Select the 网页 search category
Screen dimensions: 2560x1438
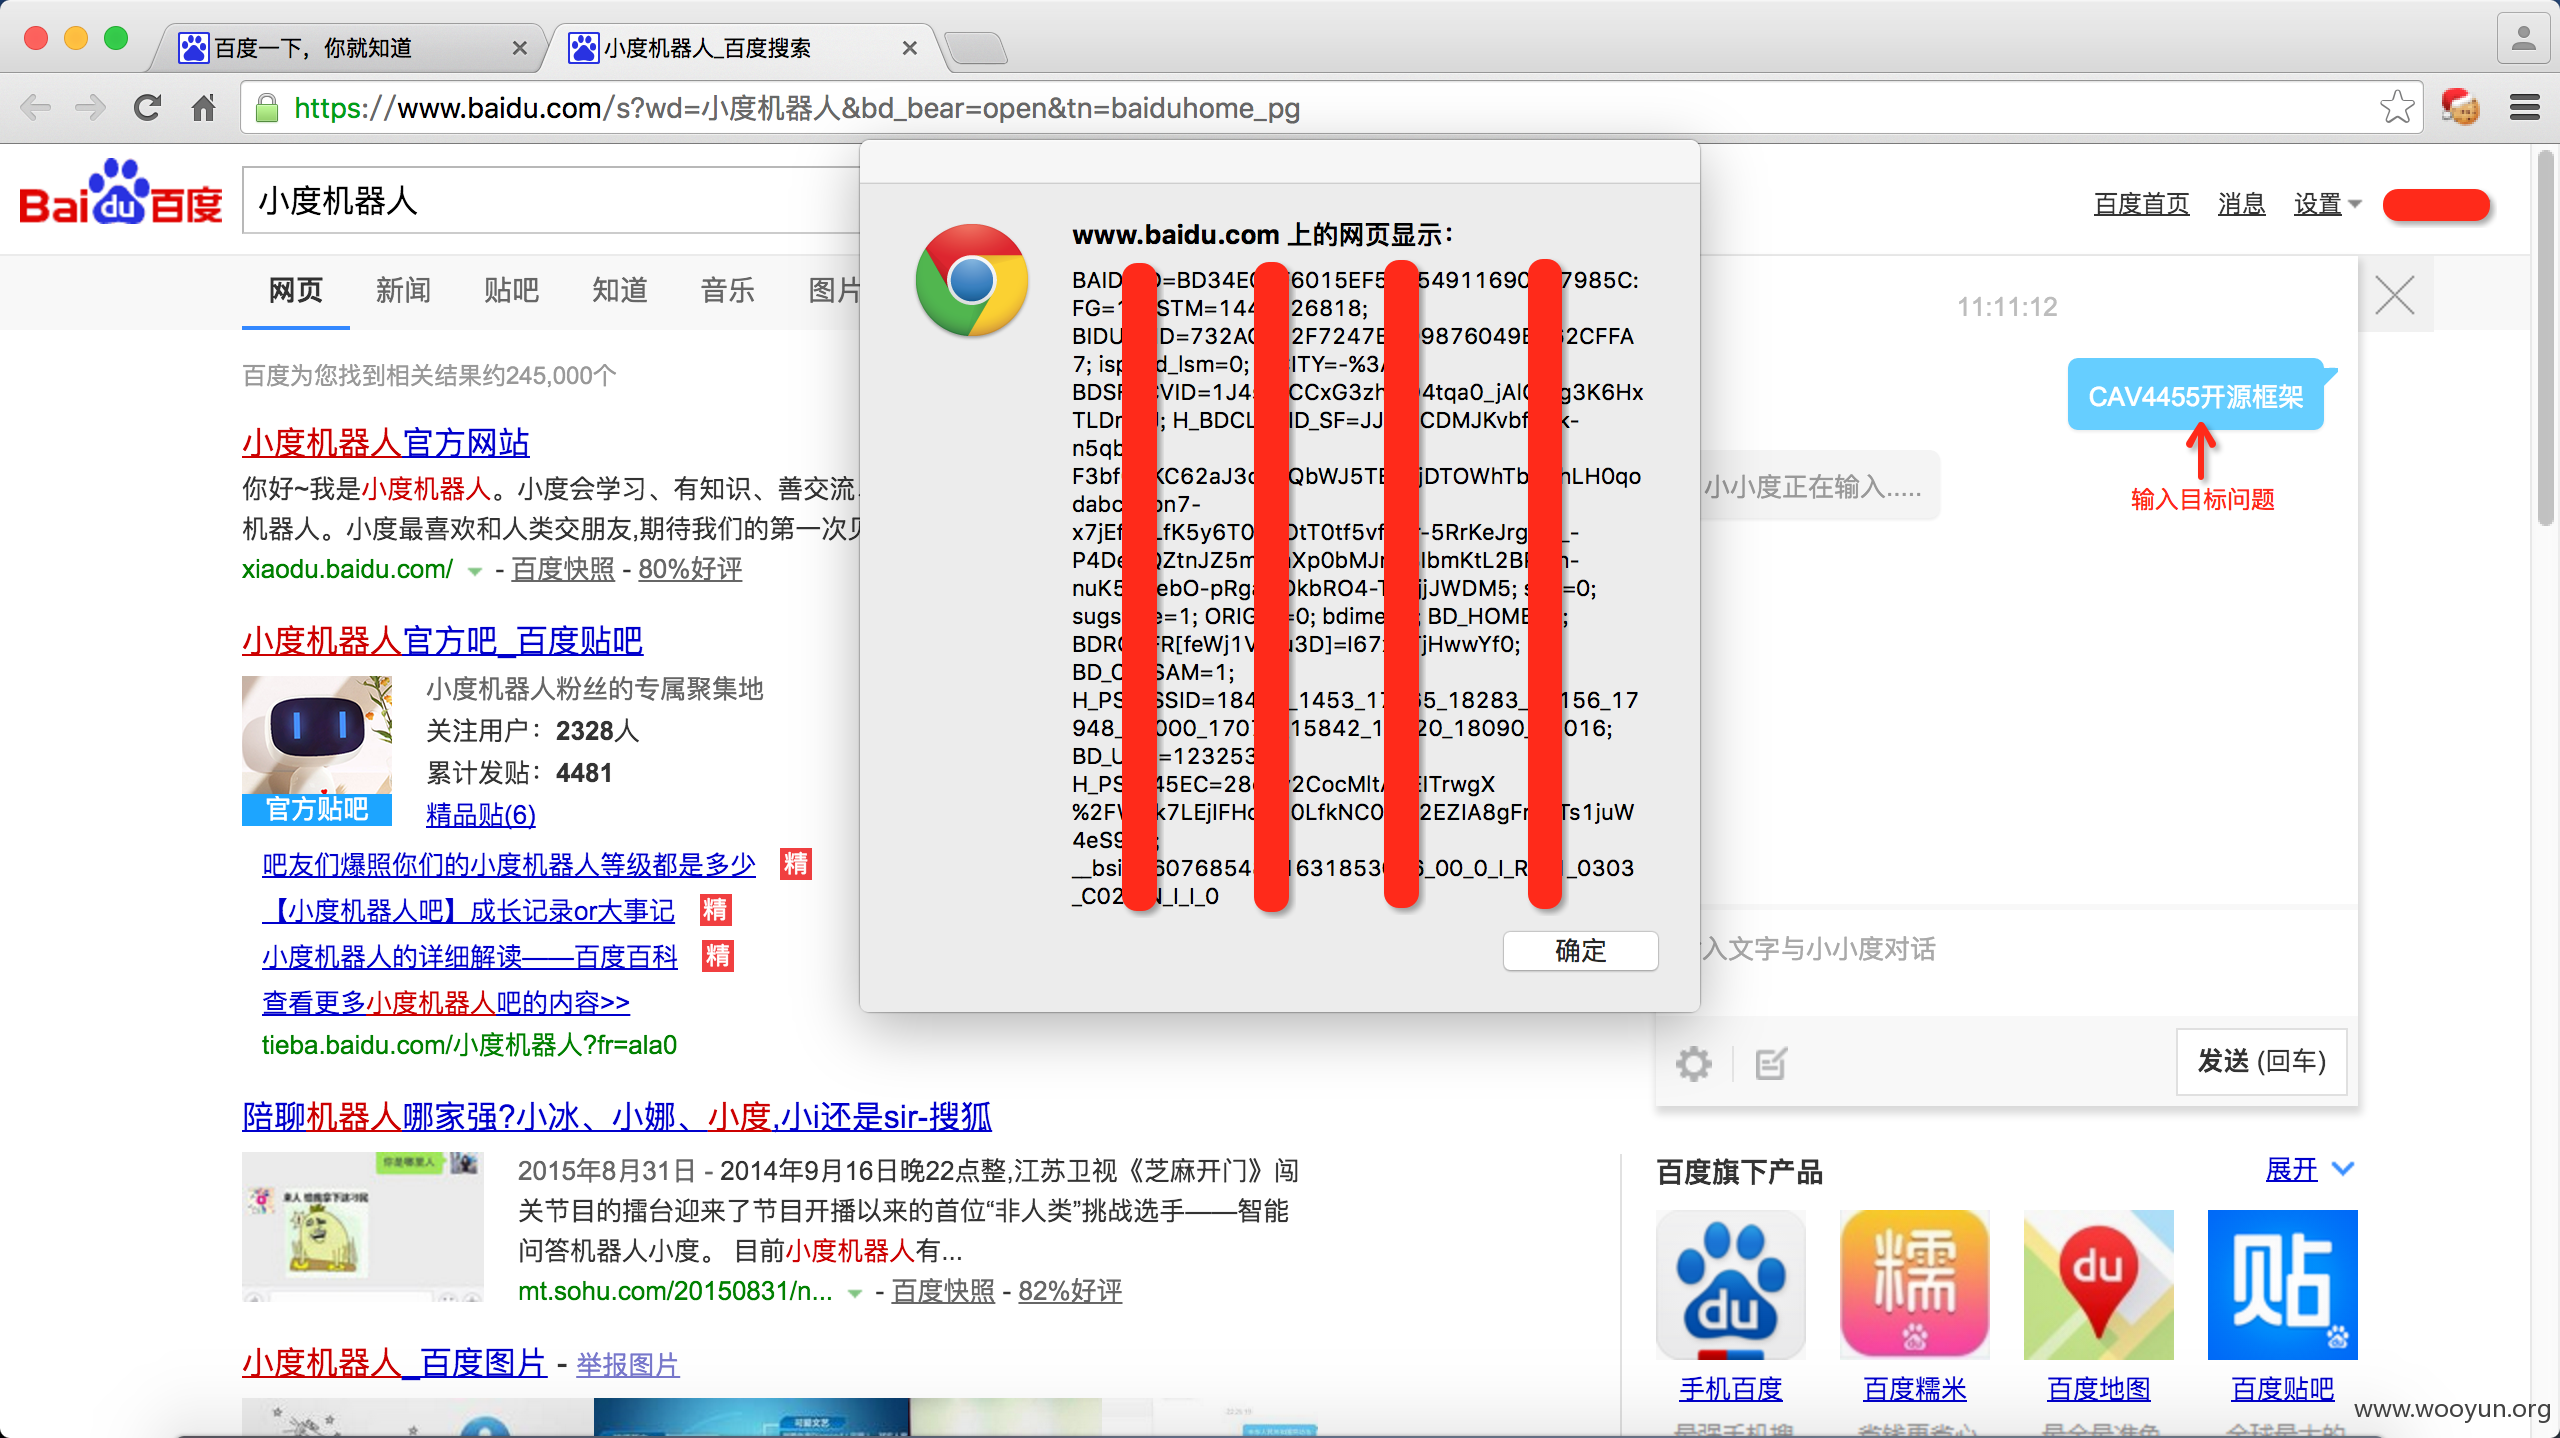295,291
